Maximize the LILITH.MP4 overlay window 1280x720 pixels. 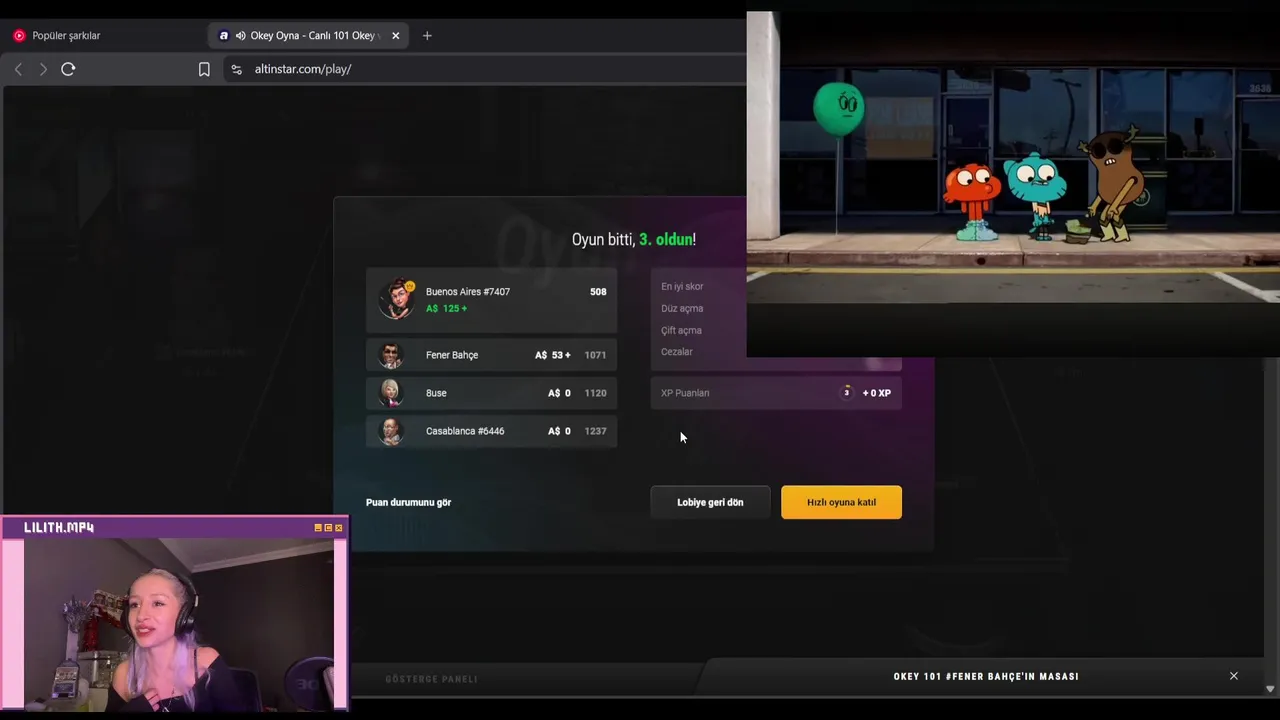[328, 527]
